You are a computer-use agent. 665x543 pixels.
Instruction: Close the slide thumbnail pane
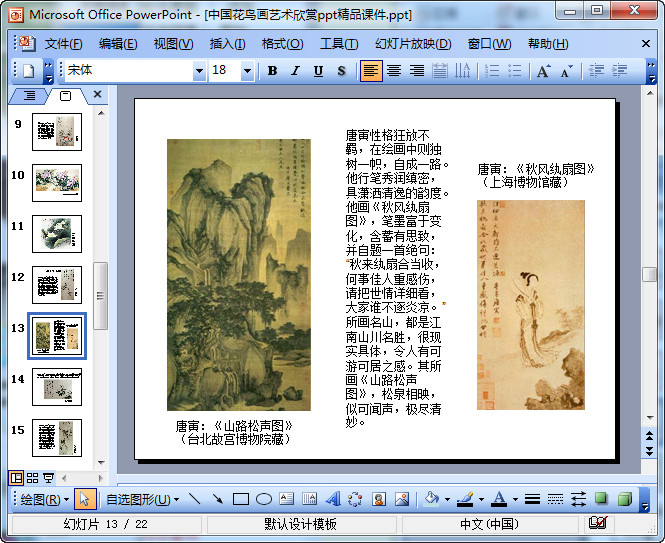98,94
